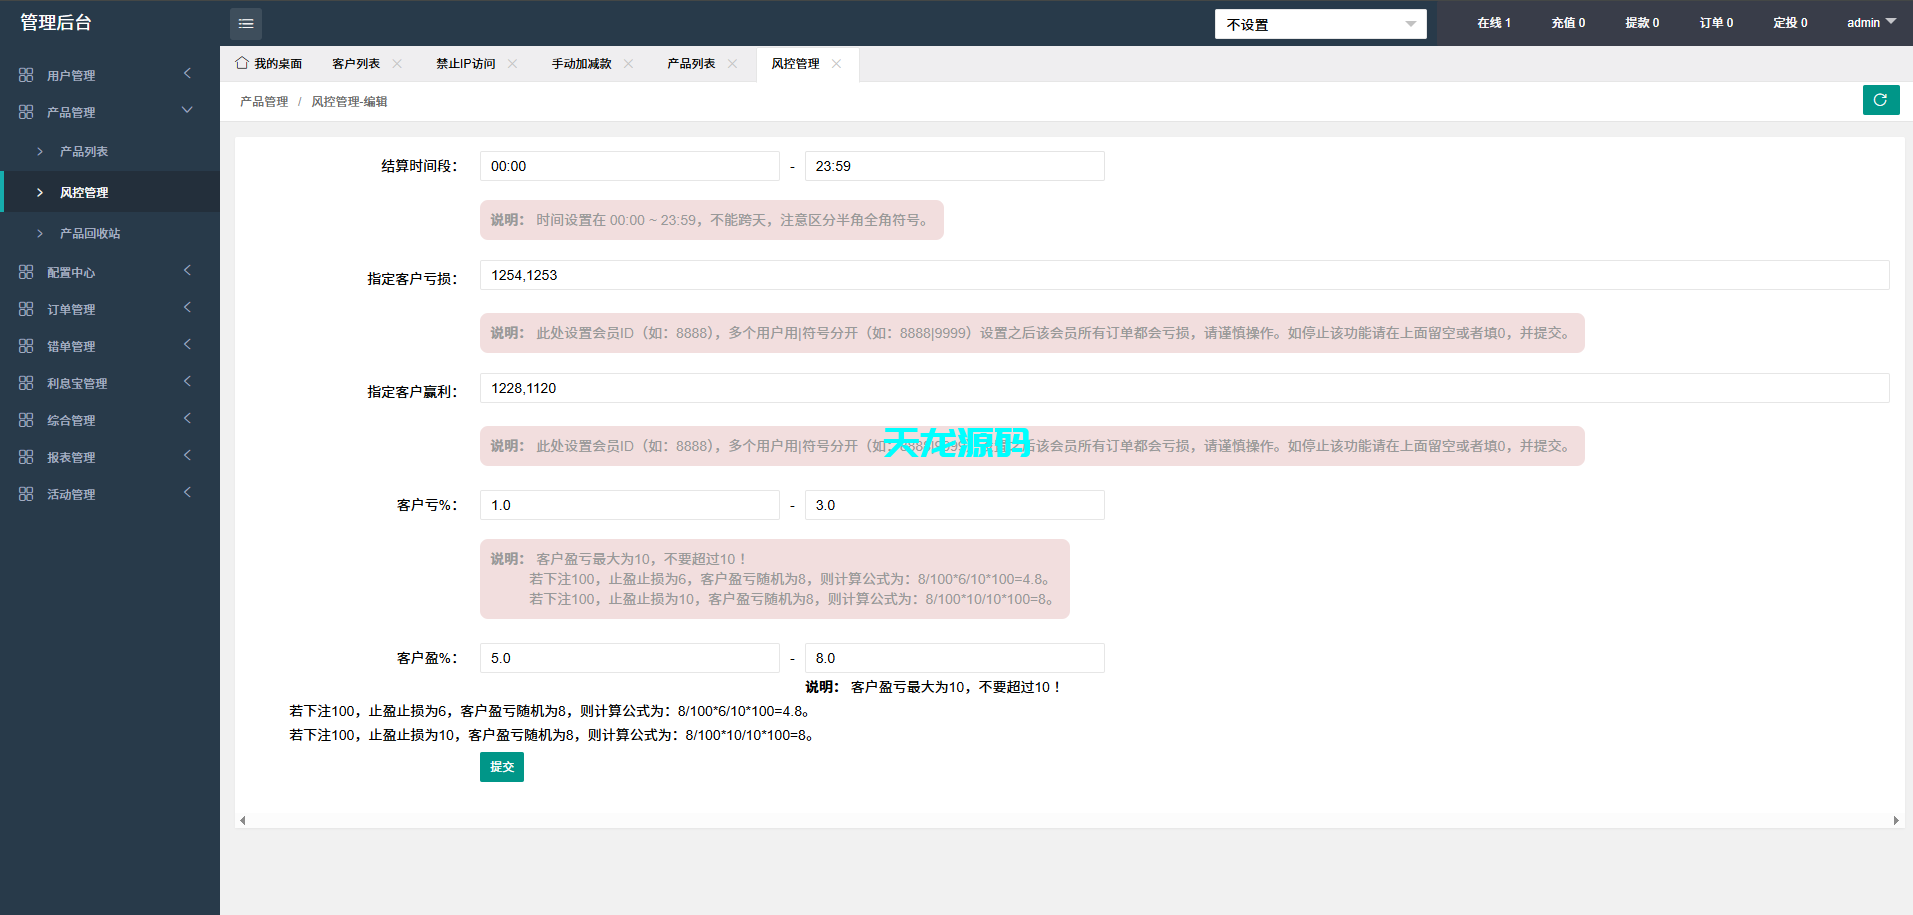Select the 报表管理 sidebar icon

click(x=25, y=456)
